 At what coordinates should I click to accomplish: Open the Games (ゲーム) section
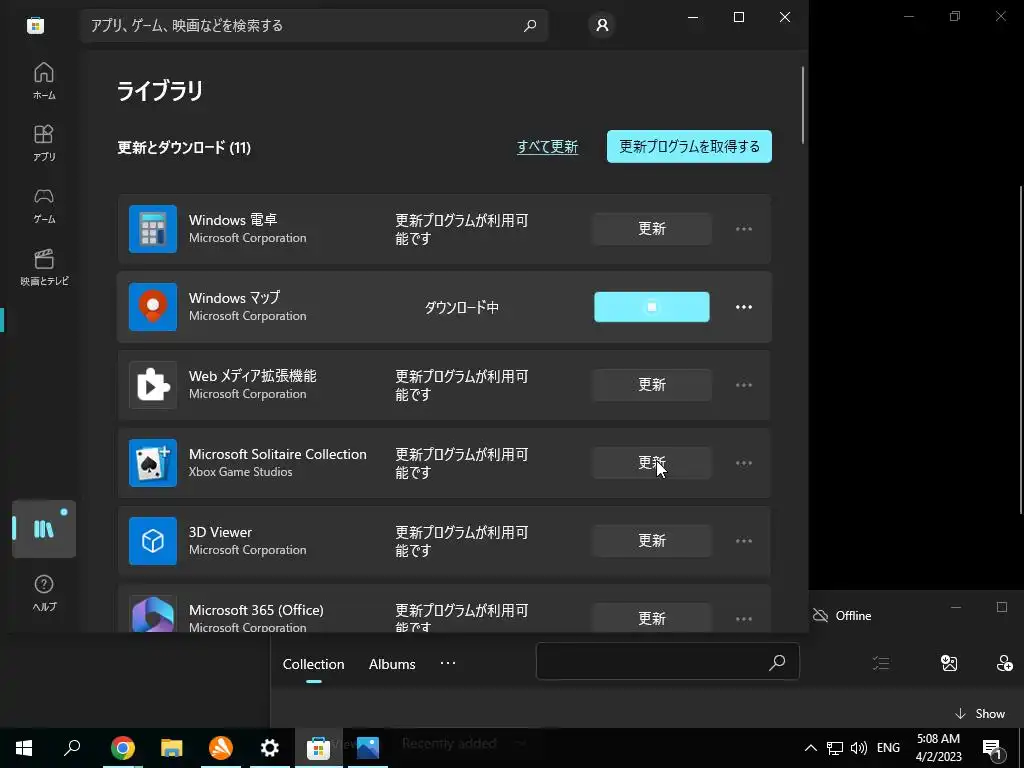(44, 205)
